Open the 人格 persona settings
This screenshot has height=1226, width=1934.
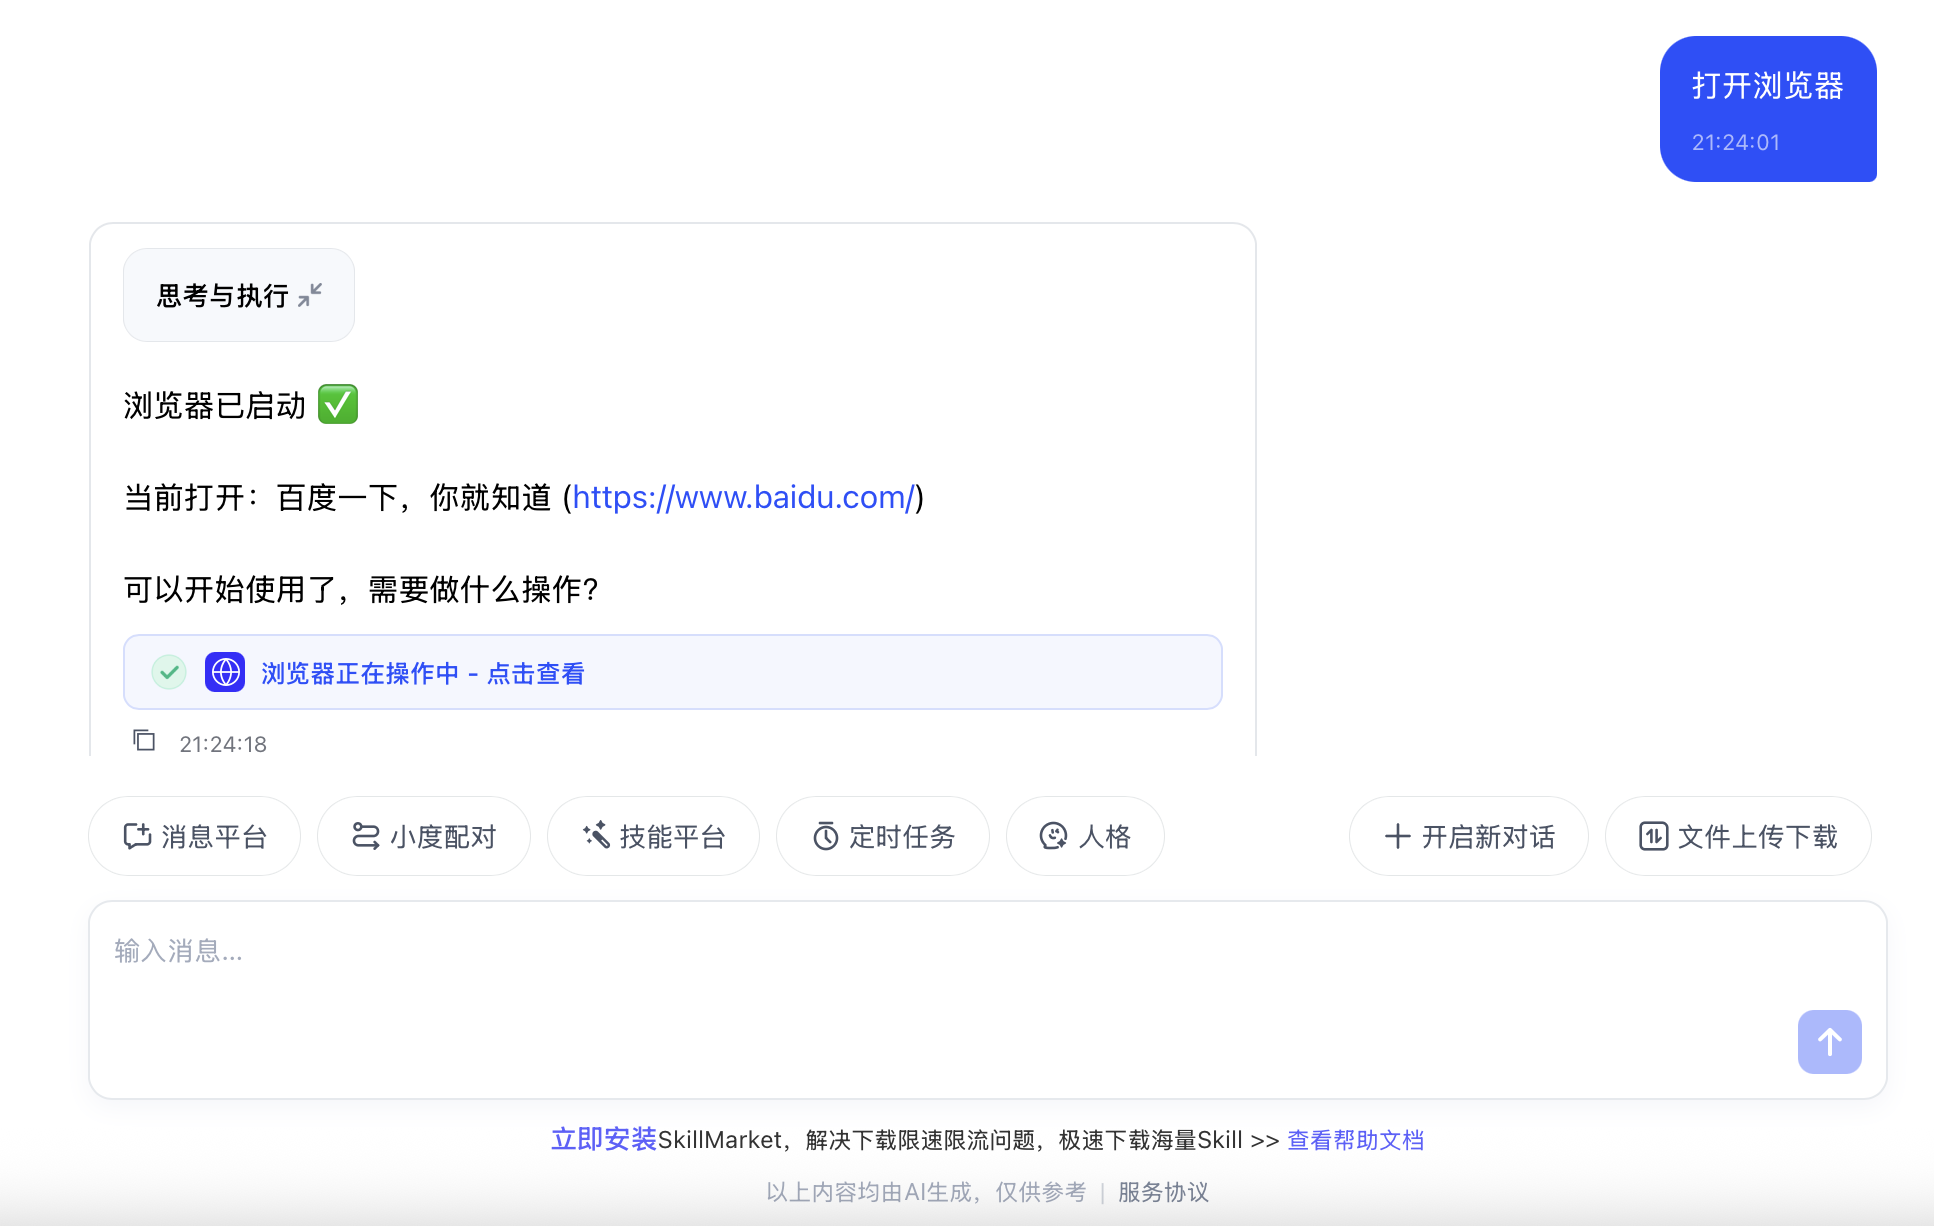[x=1084, y=836]
